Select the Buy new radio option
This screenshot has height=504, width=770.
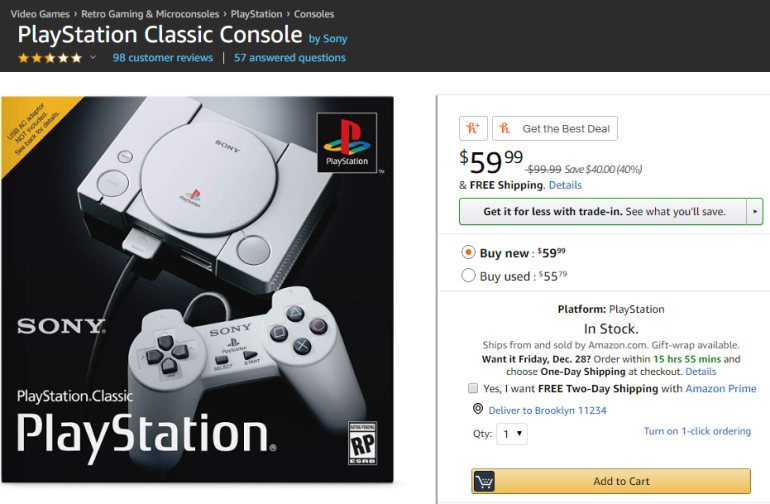468,253
